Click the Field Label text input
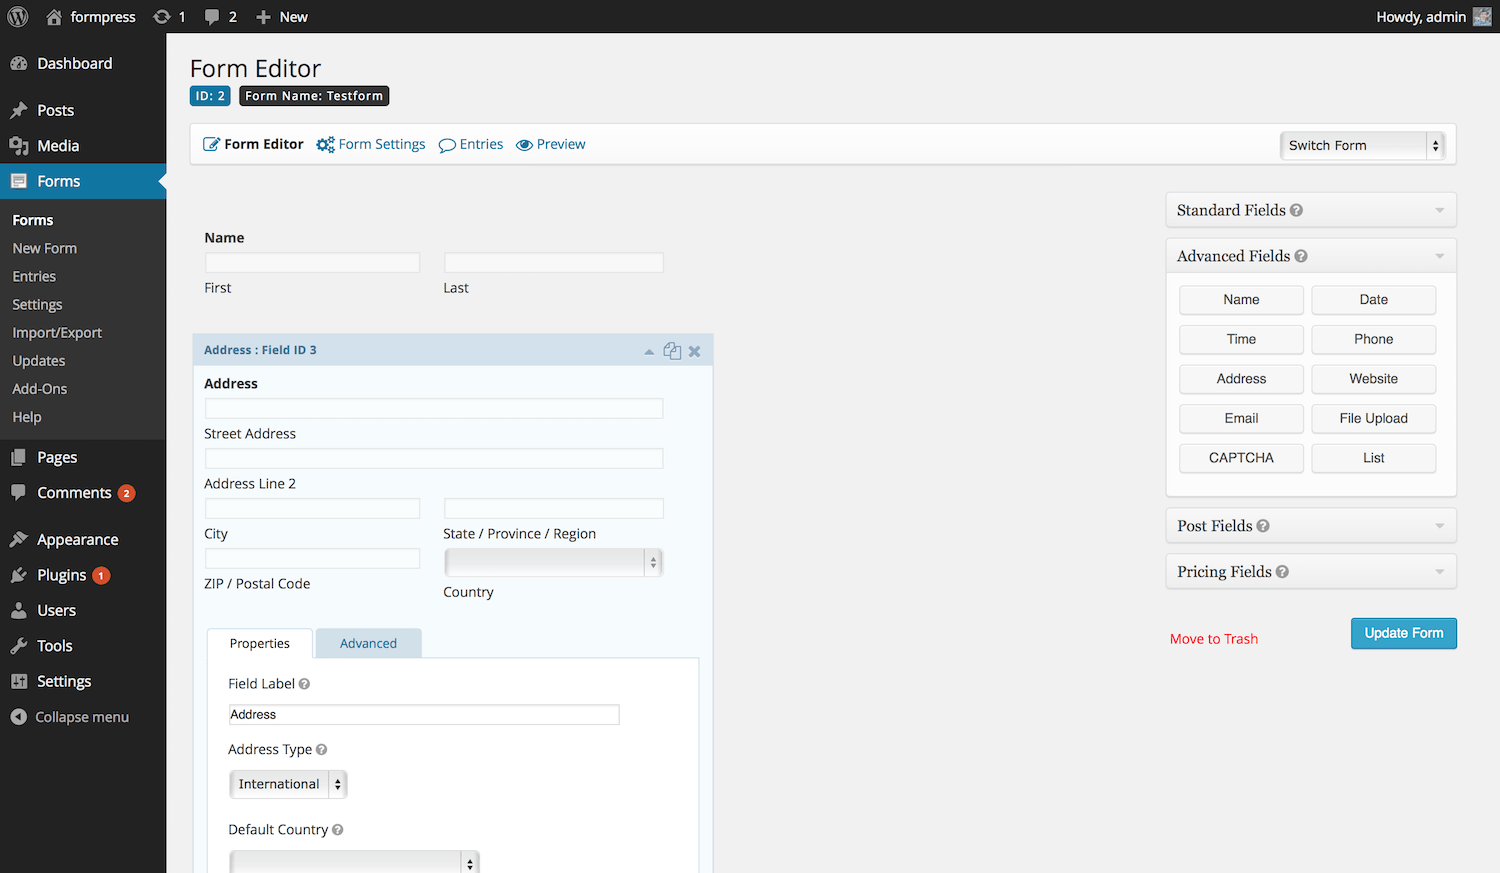 coord(424,715)
